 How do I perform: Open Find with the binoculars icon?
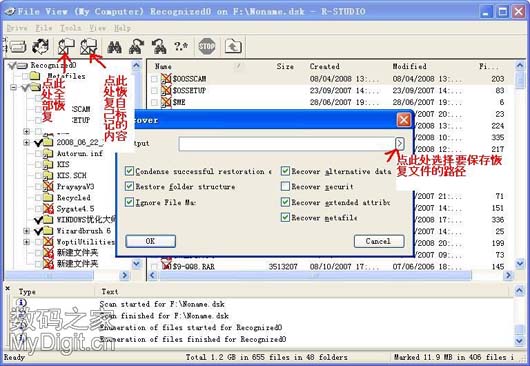coord(115,47)
